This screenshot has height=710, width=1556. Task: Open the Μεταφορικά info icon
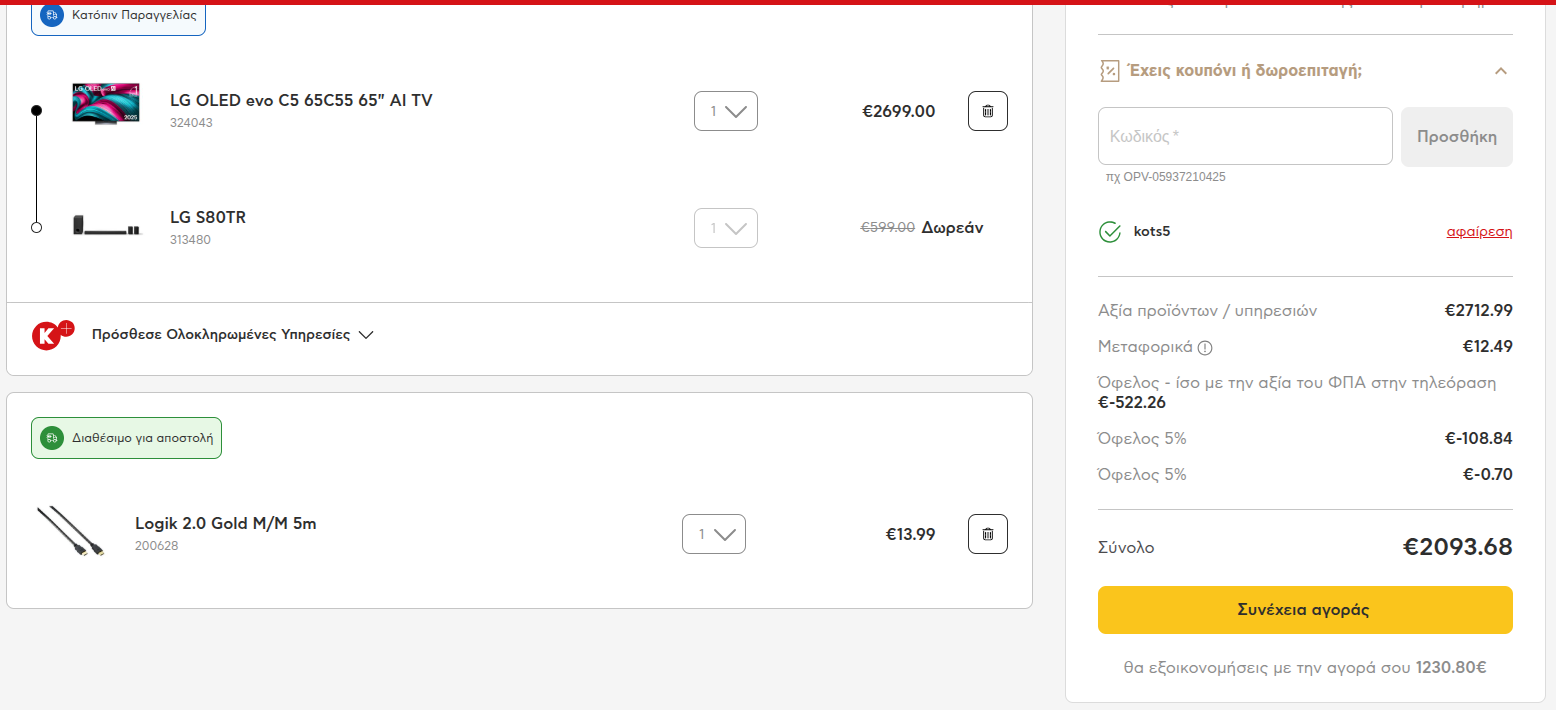point(1205,348)
